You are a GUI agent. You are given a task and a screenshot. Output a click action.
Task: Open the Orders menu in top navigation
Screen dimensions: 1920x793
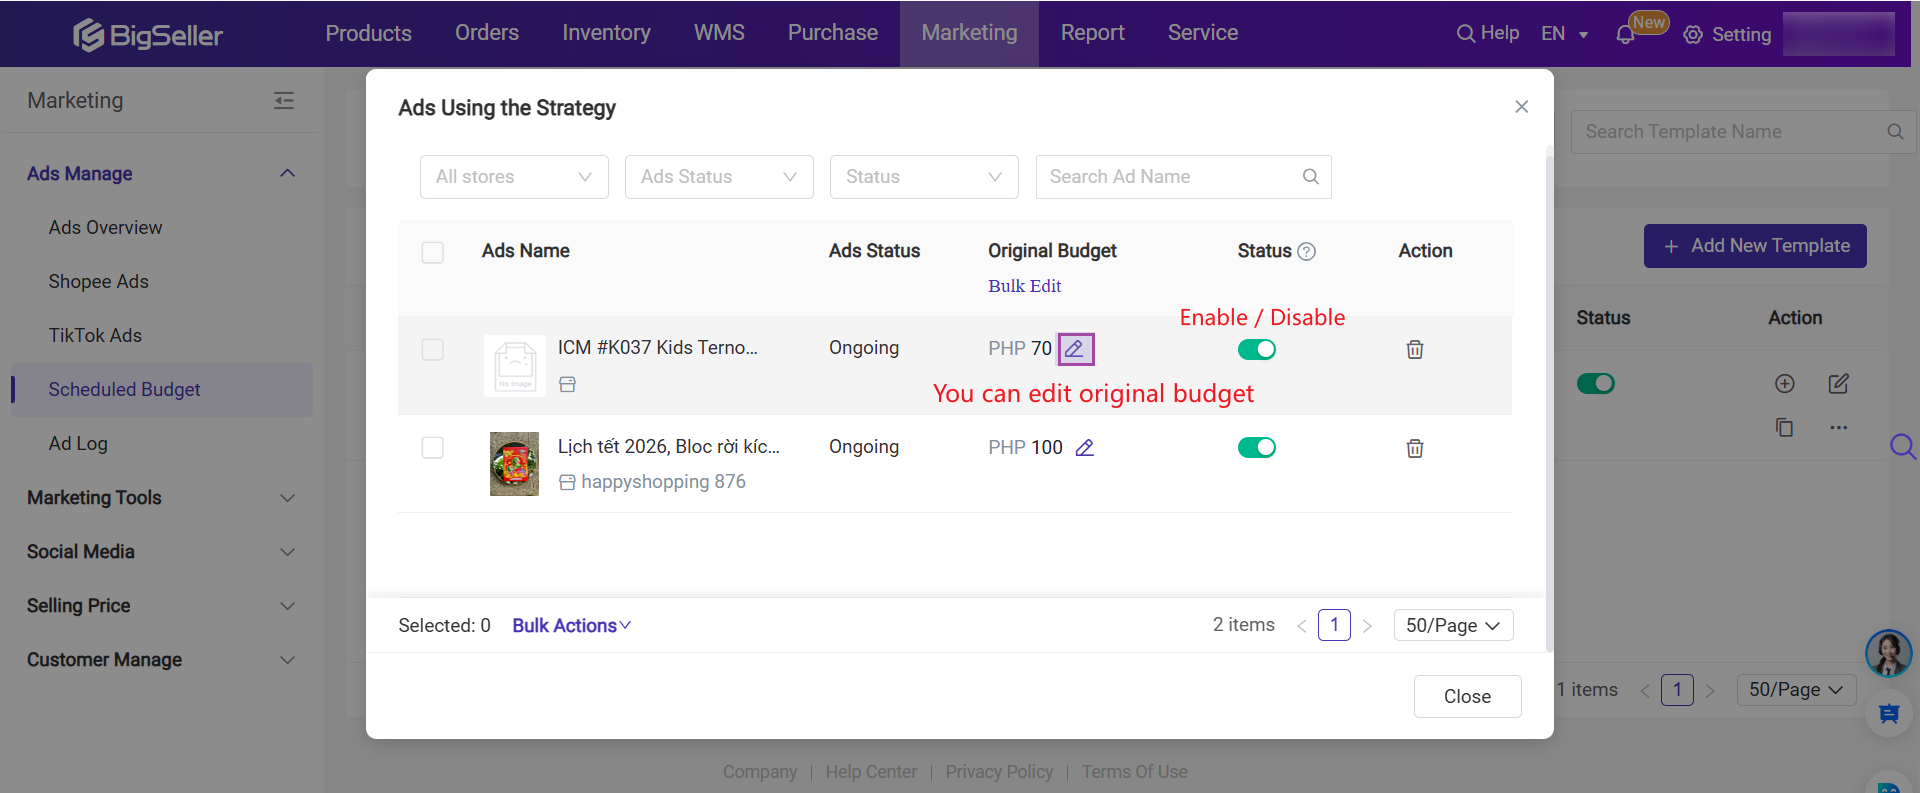click(x=486, y=33)
